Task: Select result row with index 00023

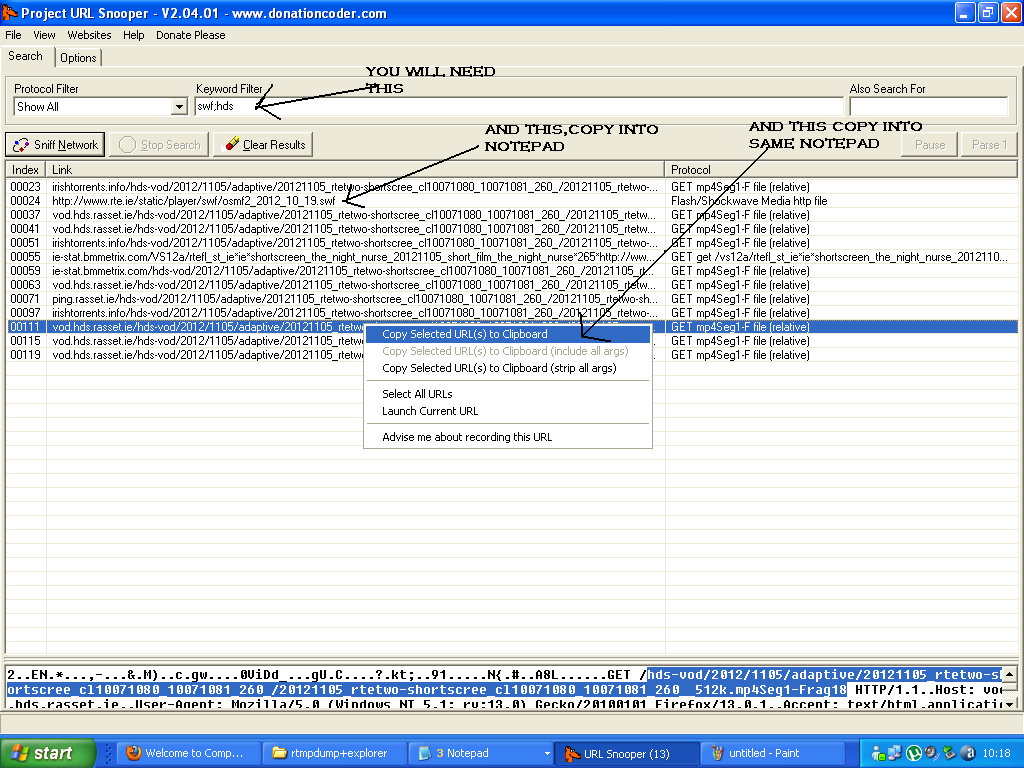Action: click(512, 187)
